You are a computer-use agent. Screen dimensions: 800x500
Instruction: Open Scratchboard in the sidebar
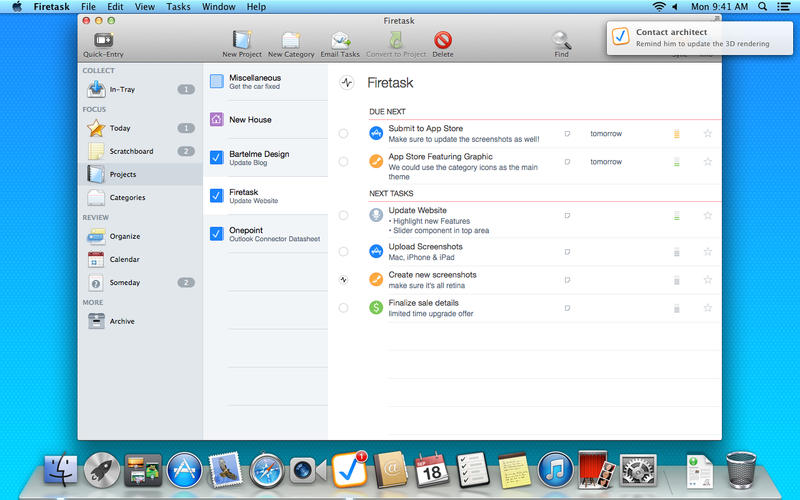point(131,151)
